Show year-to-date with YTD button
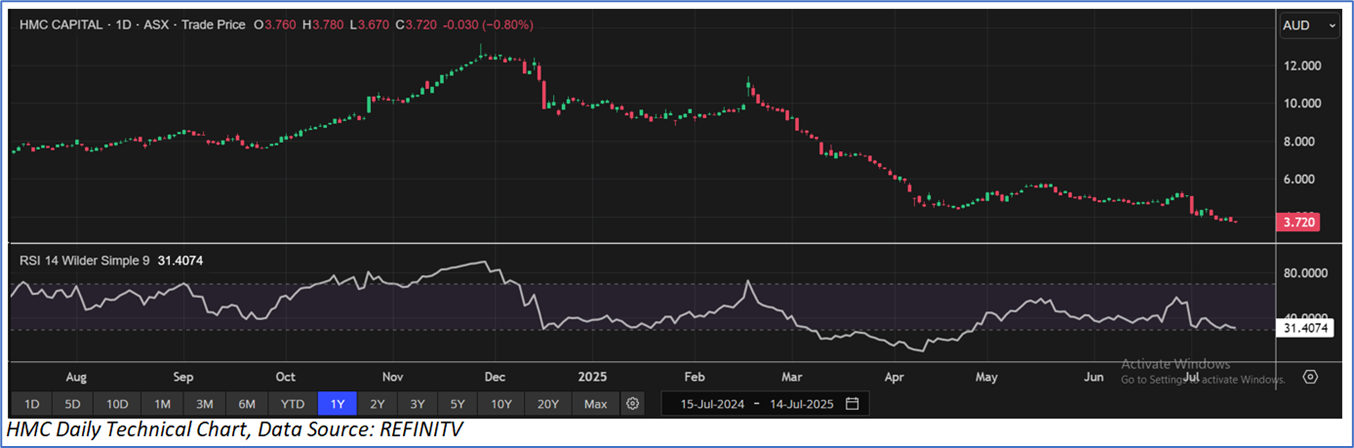This screenshot has width=1354, height=448. tap(292, 404)
